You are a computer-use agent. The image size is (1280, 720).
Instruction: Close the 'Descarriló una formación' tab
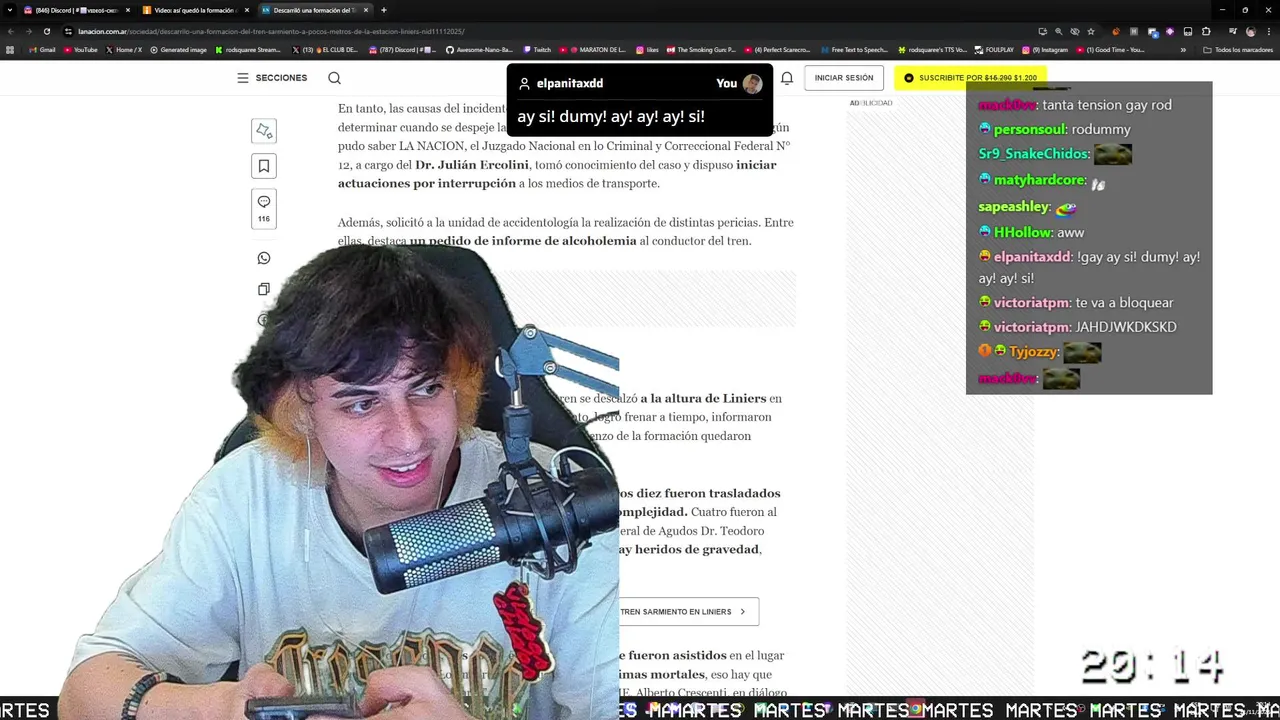[x=366, y=10]
